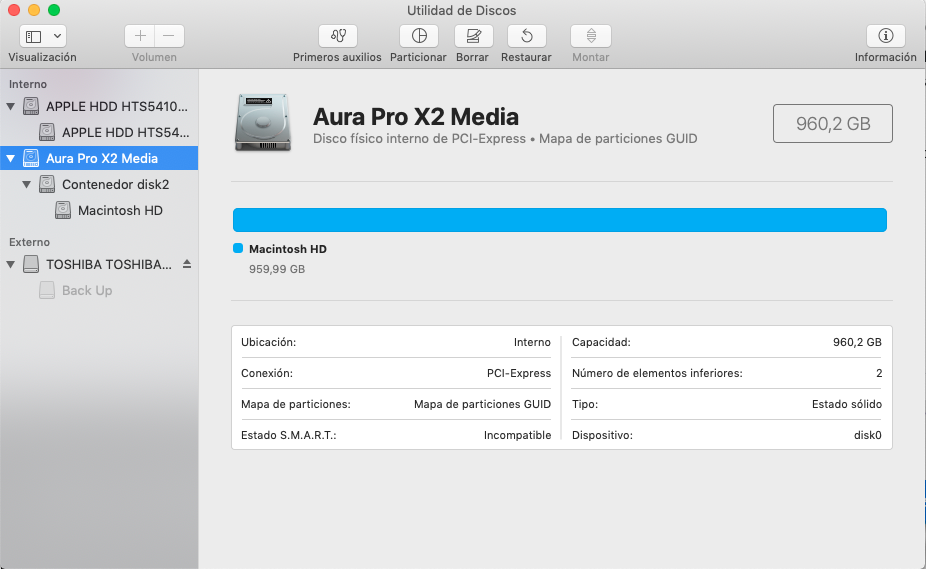
Task: Collapse the APPLE HDD HTS5410 disk triangle
Action: pos(11,107)
